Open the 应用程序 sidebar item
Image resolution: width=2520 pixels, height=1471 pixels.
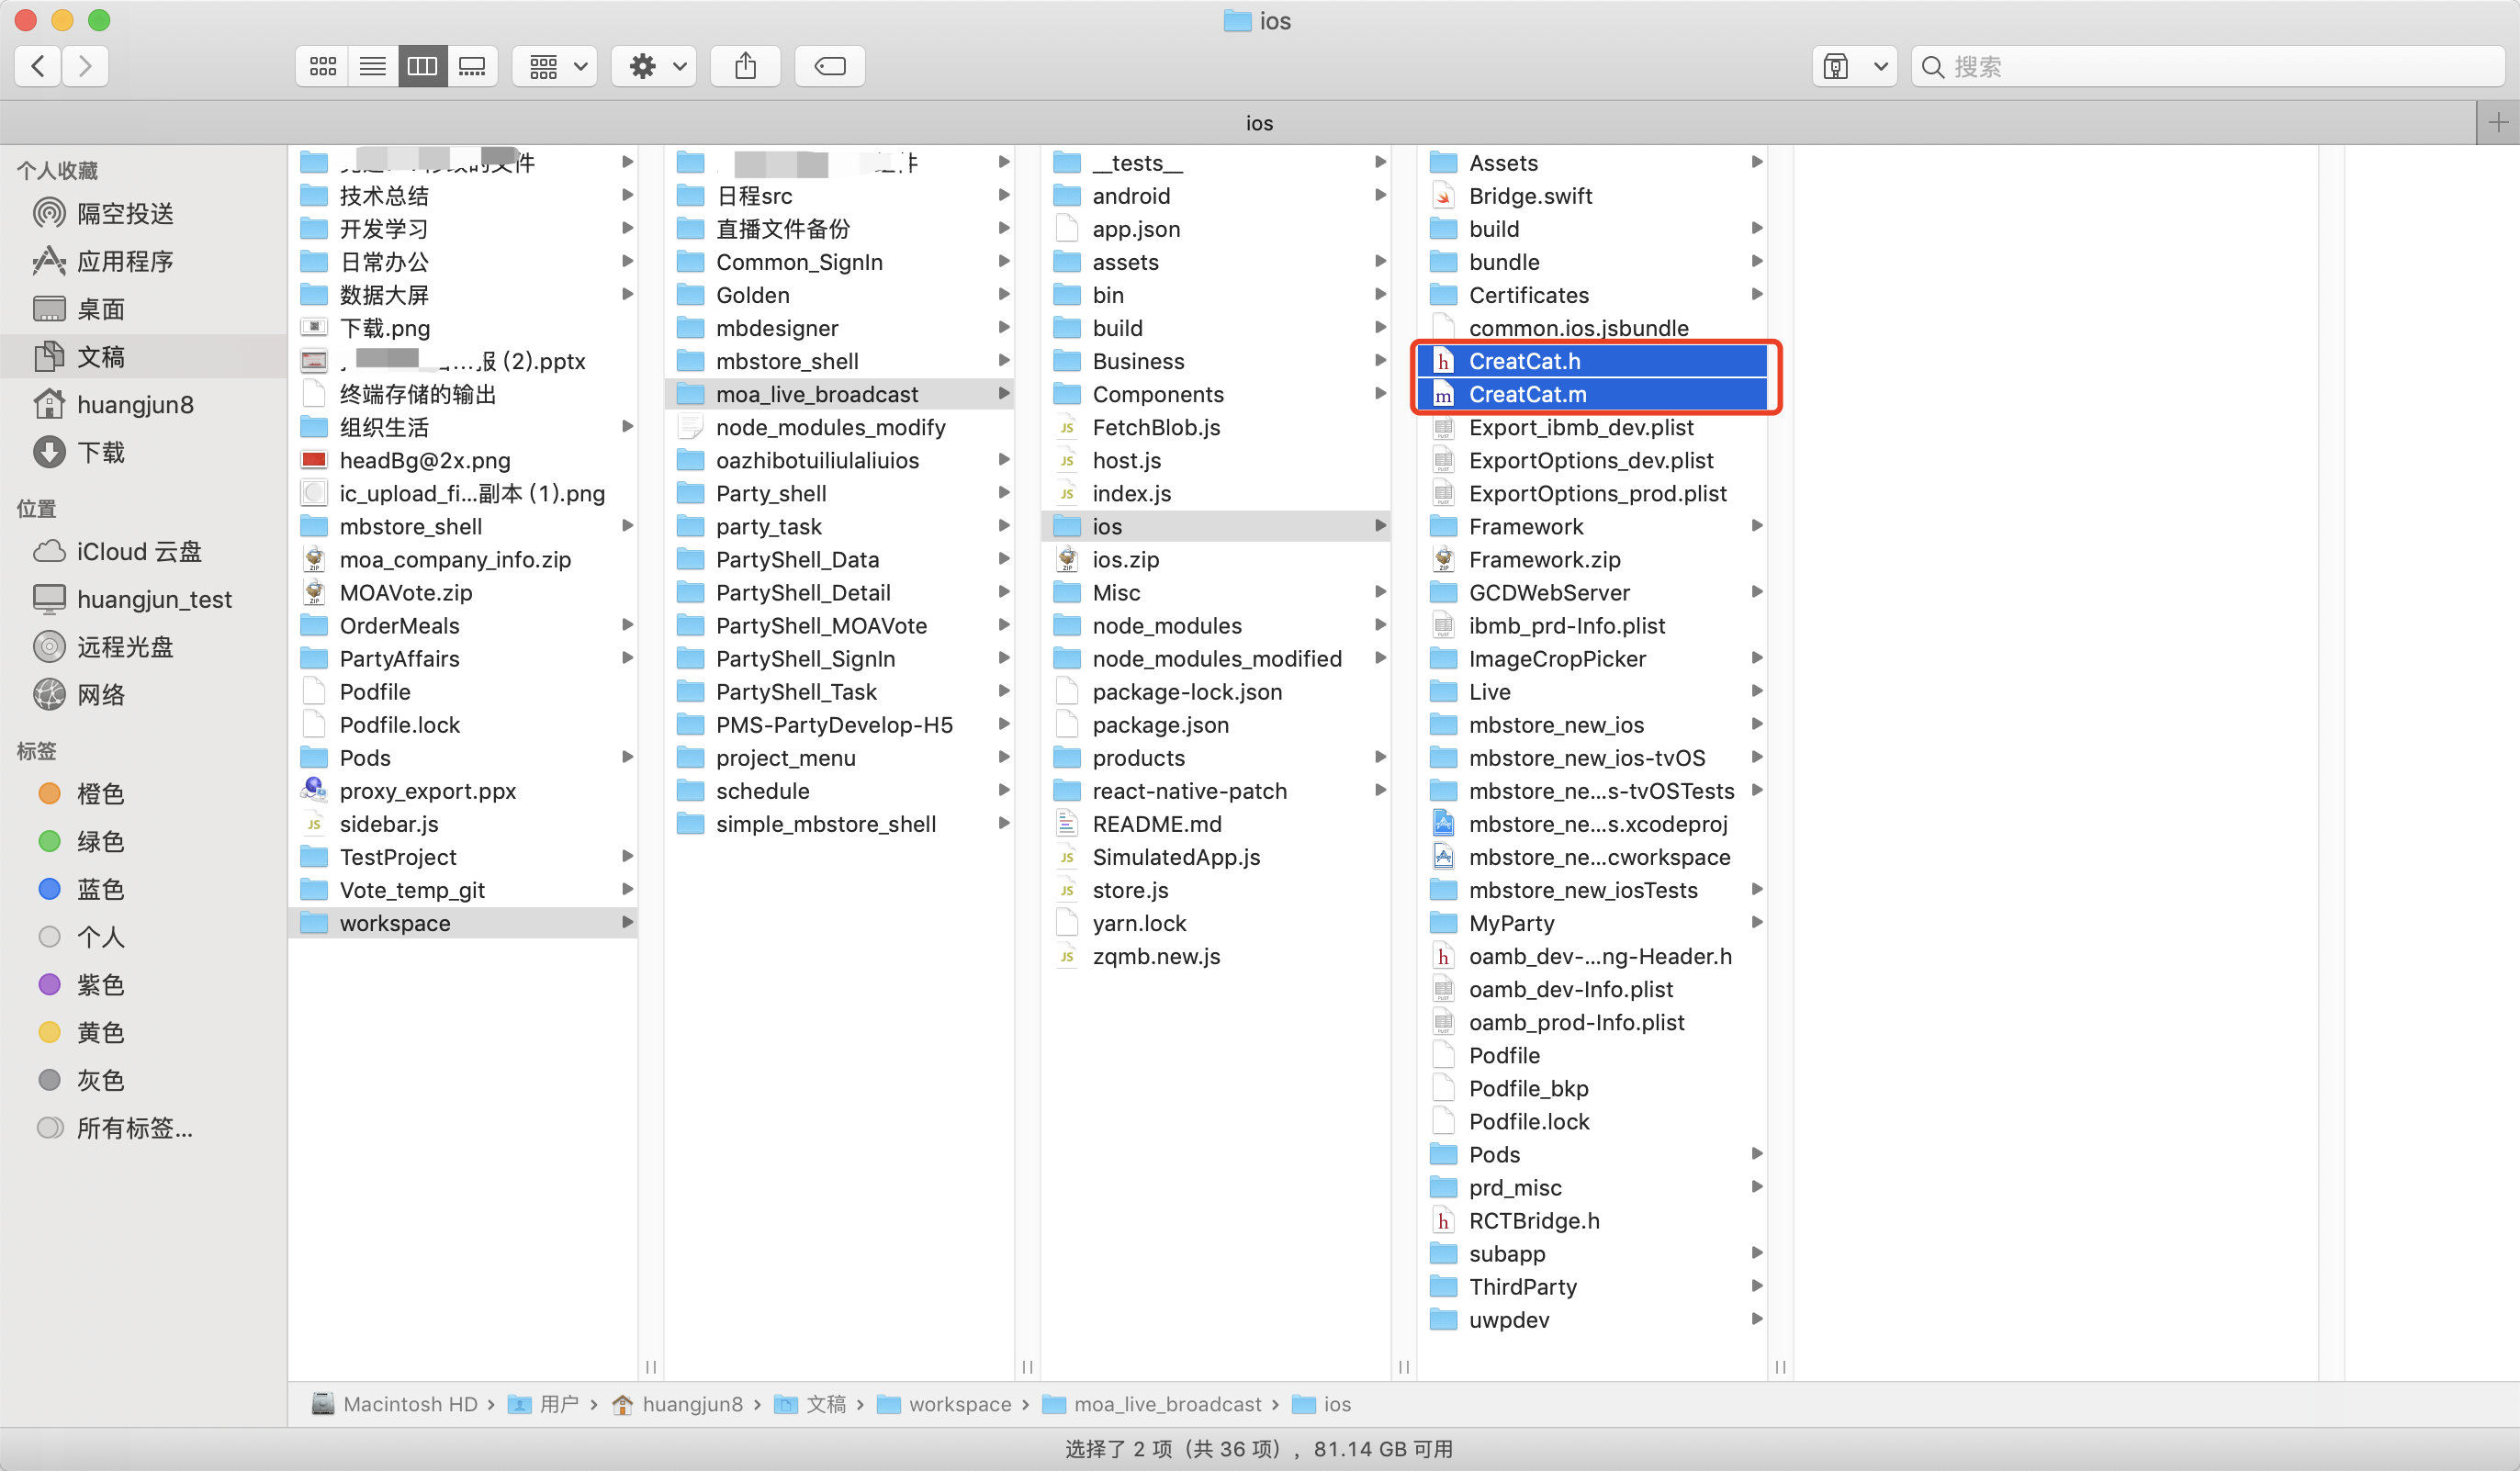[124, 261]
